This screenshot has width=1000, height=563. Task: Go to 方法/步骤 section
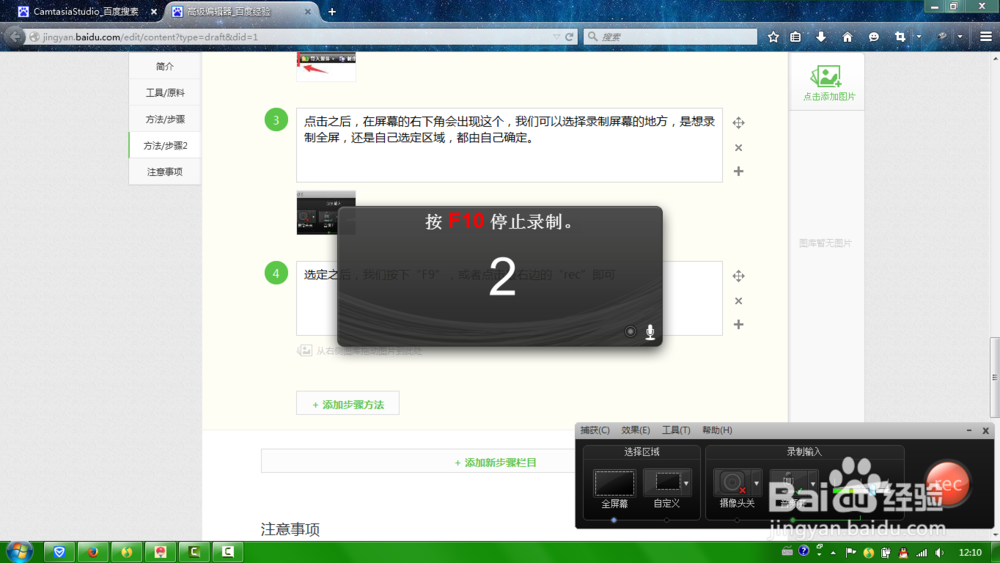pyautogui.click(x=165, y=119)
